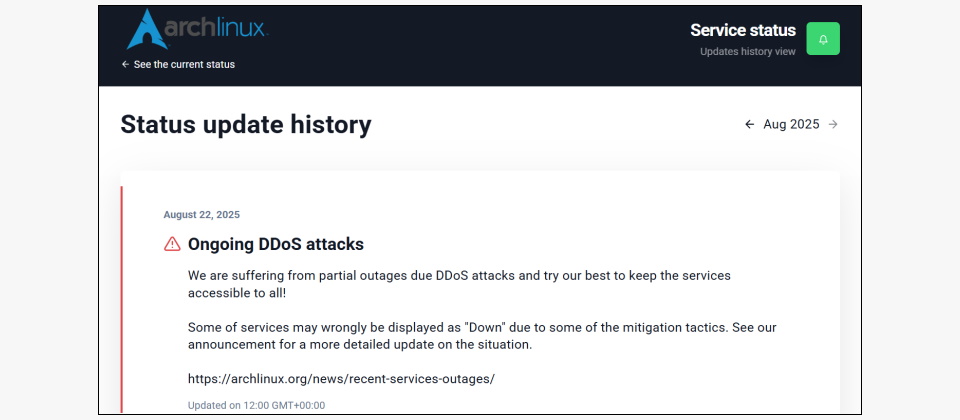Image resolution: width=960 pixels, height=420 pixels.
Task: Click the "Updated on 12:00 GMT+00:00" timestamp
Action: point(256,405)
